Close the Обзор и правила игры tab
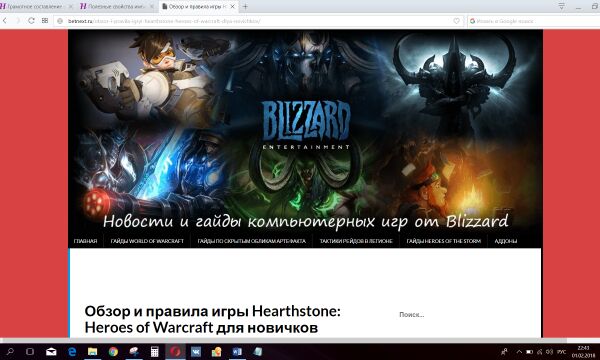Image resolution: width=600 pixels, height=360 pixels. point(233,7)
